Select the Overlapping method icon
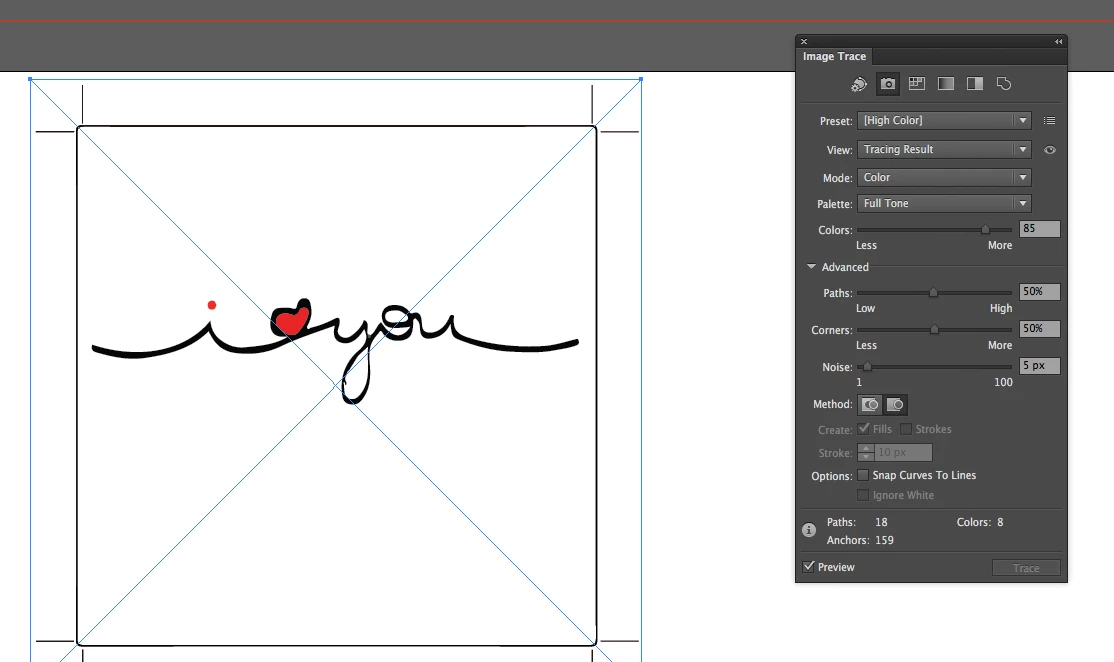This screenshot has height=662, width=1114. 895,404
